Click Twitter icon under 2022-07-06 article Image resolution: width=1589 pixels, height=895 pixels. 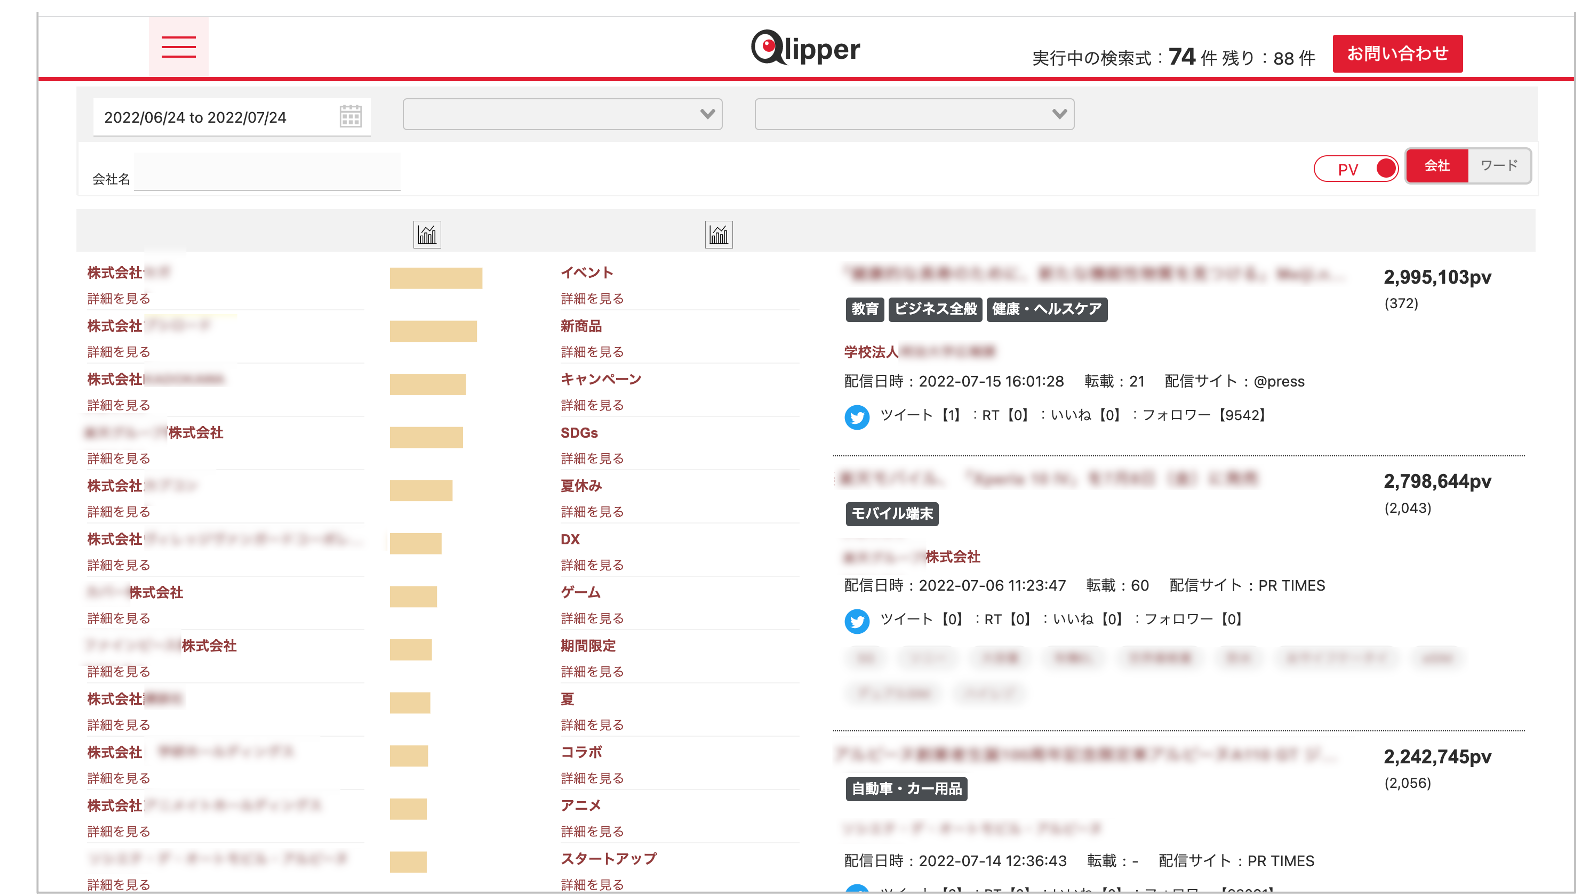coord(857,621)
